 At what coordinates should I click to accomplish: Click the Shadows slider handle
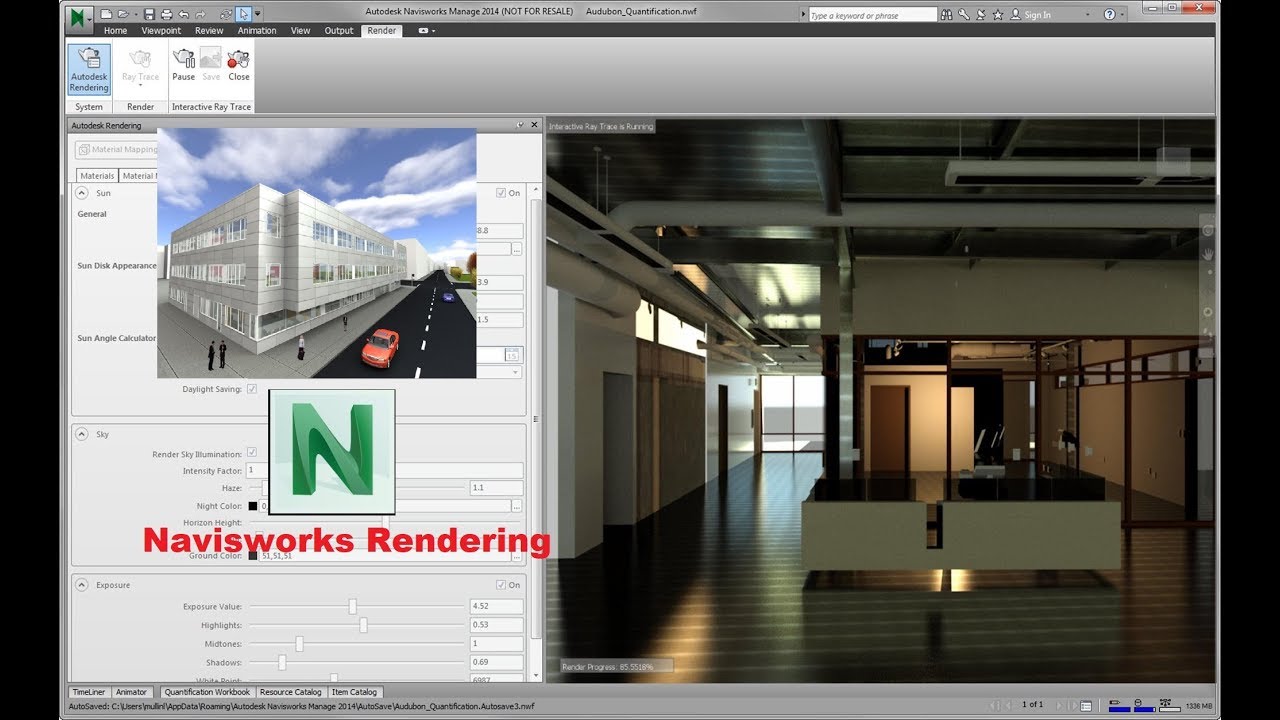[282, 662]
